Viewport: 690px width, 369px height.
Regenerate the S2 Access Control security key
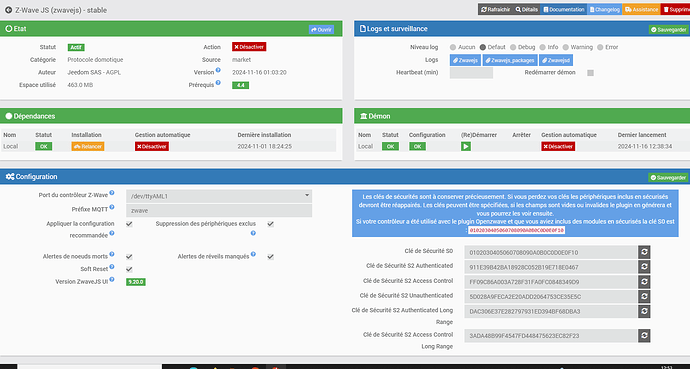[x=644, y=281]
